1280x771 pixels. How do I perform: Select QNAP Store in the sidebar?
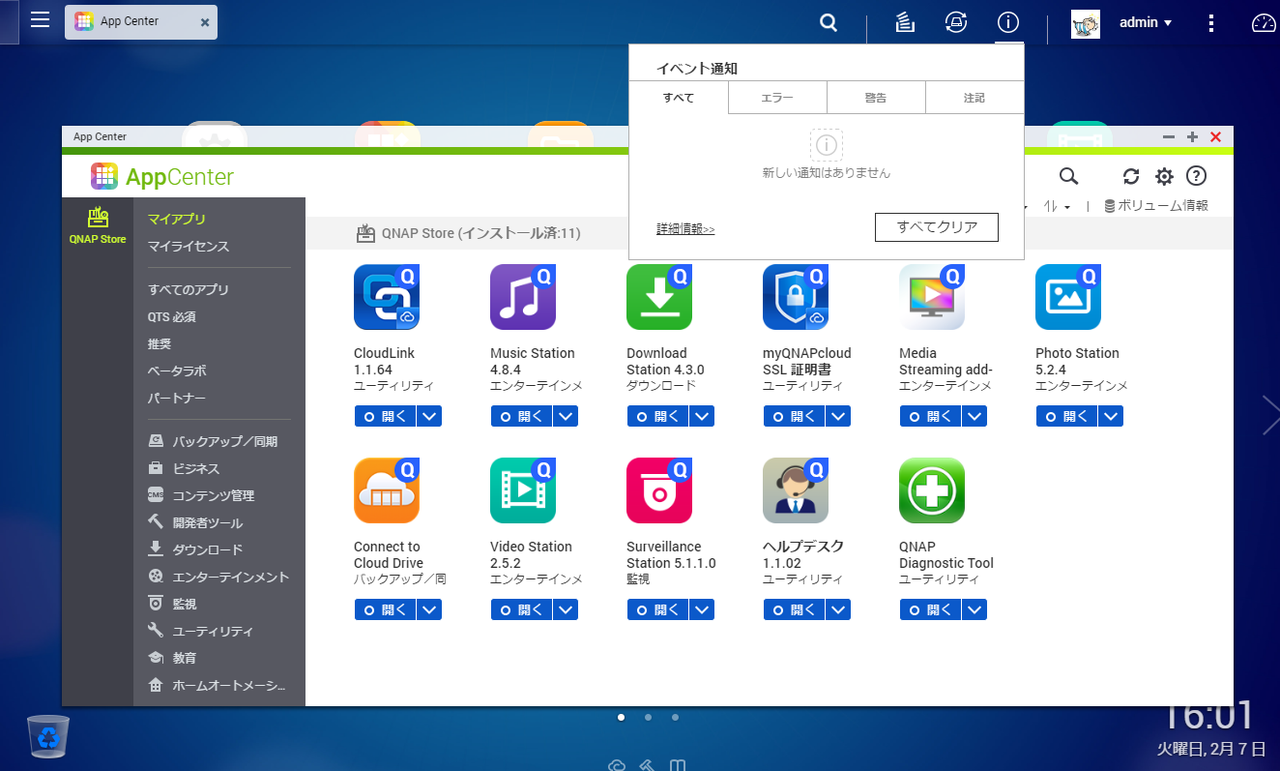[x=98, y=226]
